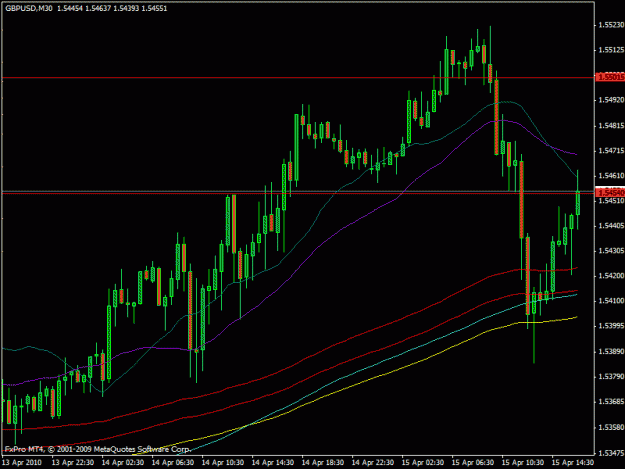This screenshot has height=469, width=625.
Task: Click the 1.54100 price axis value
Action: [x=611, y=301]
